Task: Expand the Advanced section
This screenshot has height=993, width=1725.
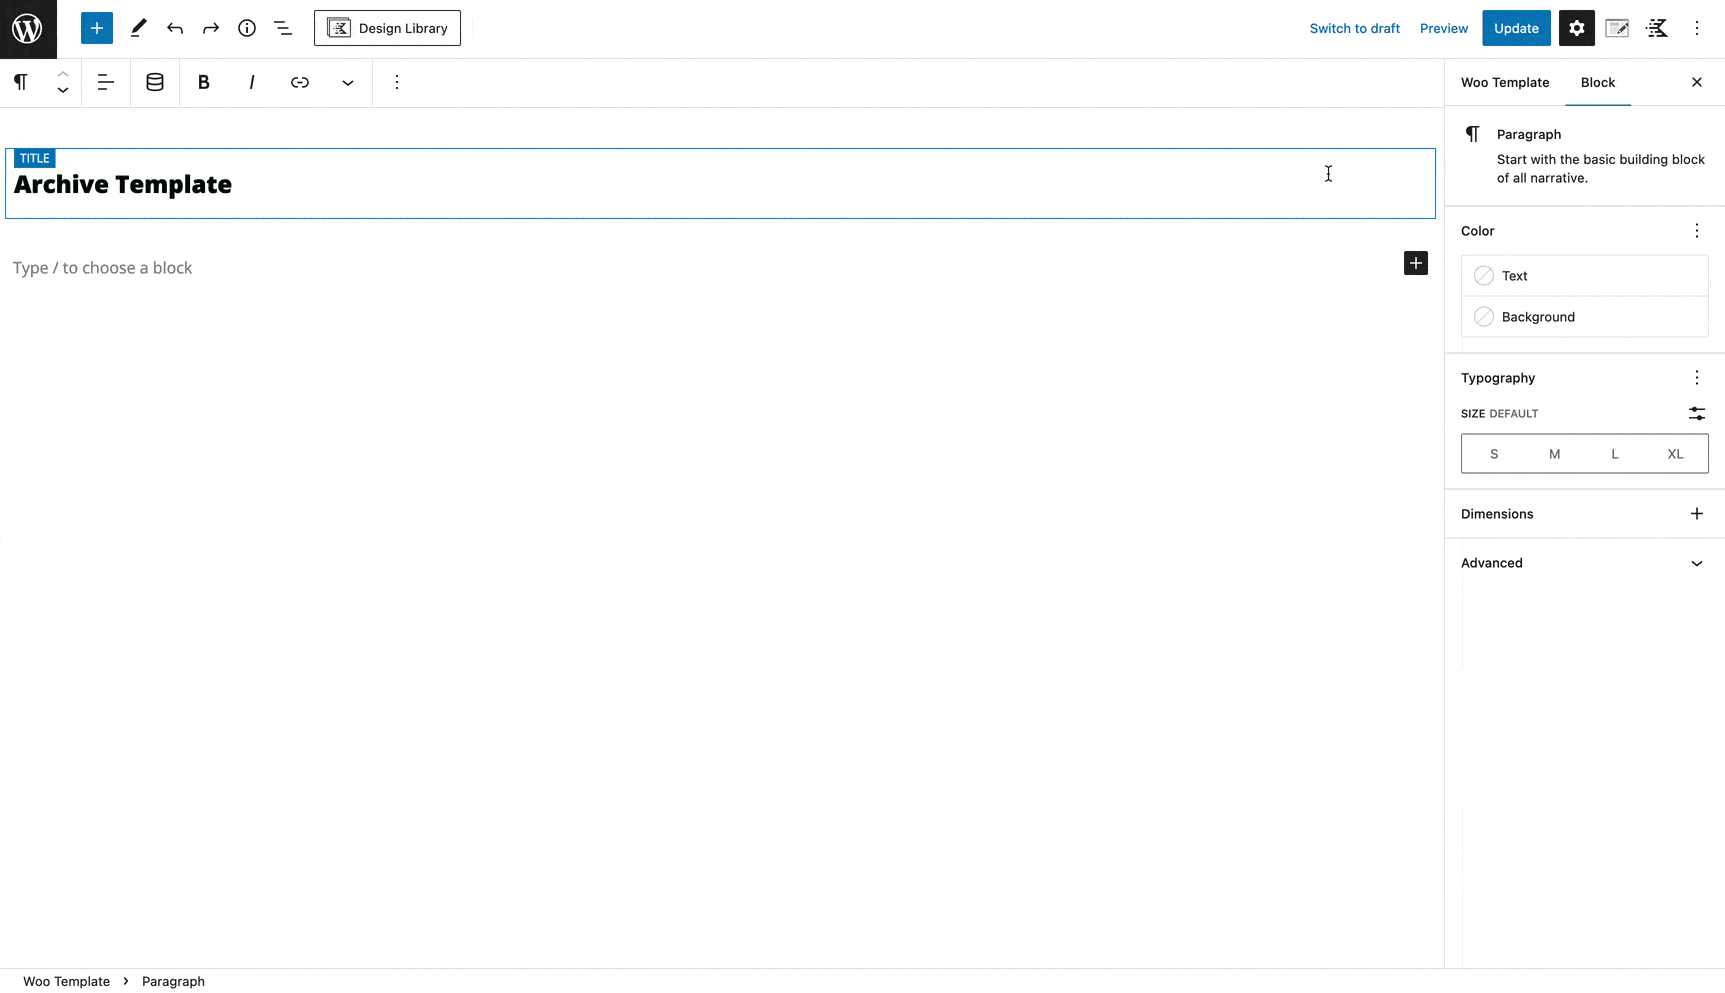Action: (x=1583, y=562)
